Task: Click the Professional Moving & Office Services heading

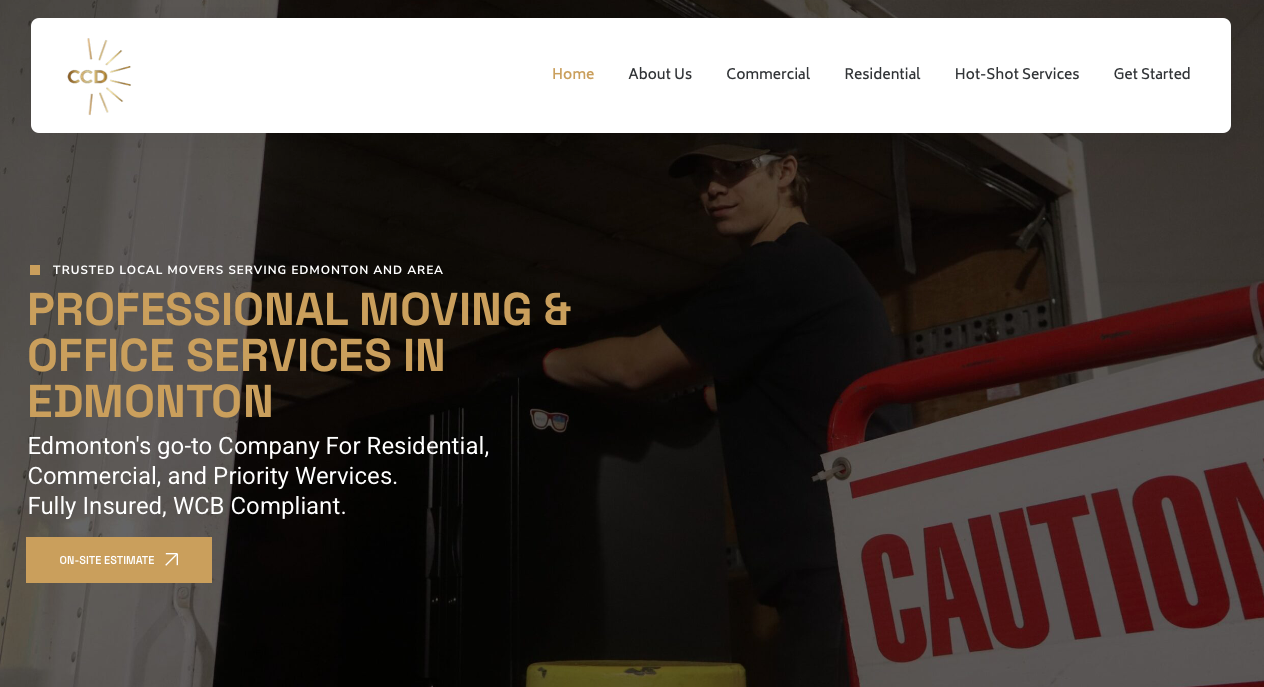Action: pyautogui.click(x=300, y=355)
